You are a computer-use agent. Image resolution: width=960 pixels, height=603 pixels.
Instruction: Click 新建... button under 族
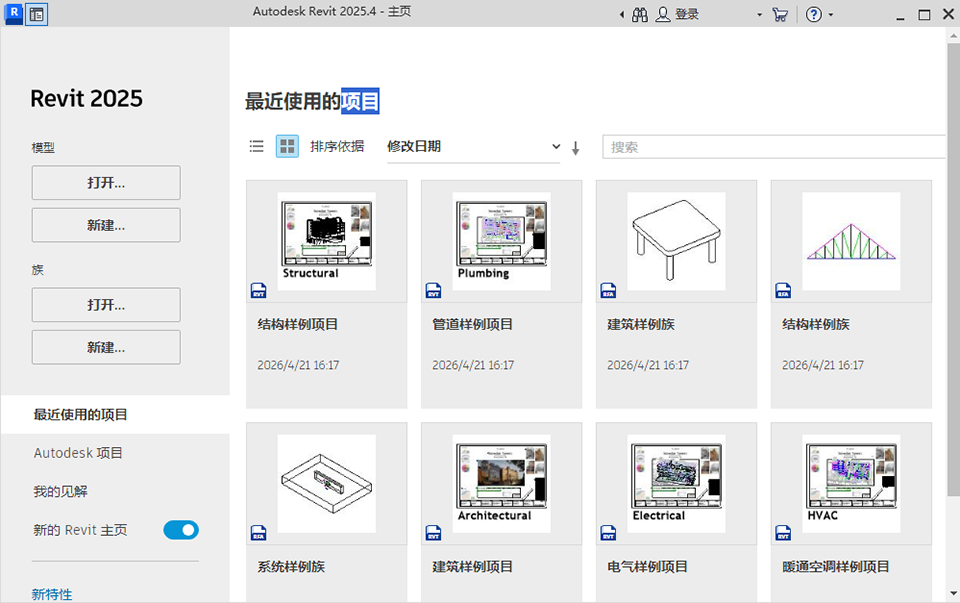point(106,348)
